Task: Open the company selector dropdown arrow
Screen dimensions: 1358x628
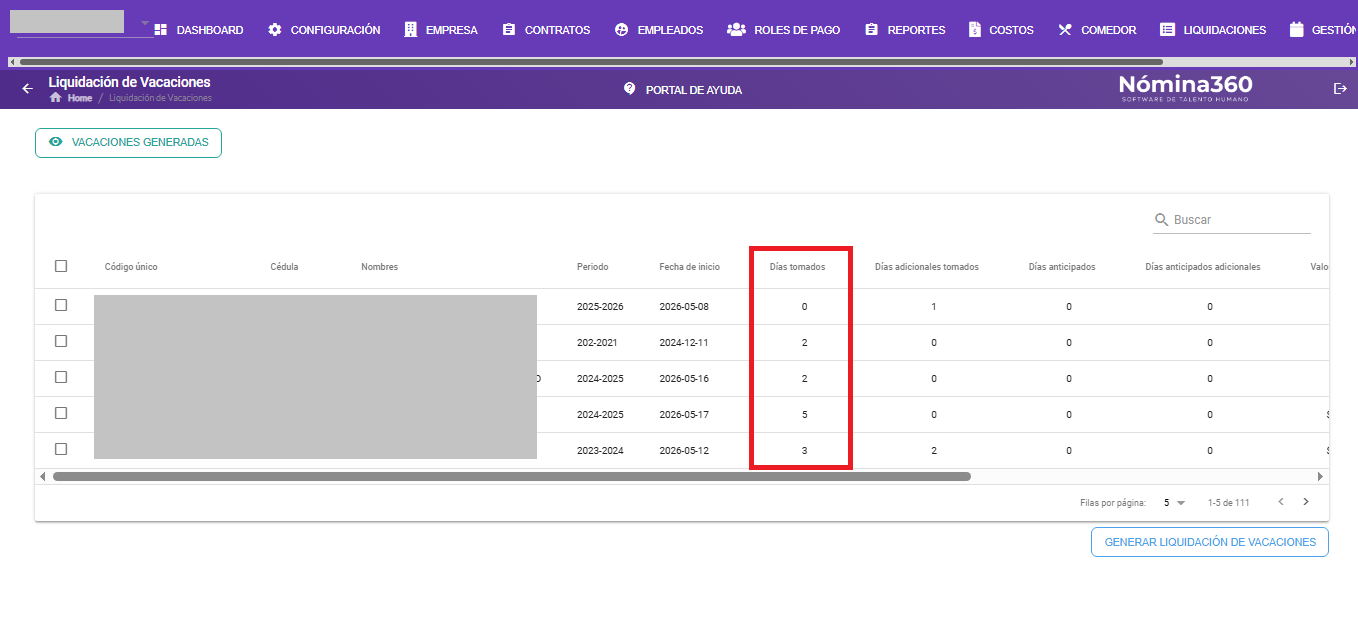Action: 145,22
